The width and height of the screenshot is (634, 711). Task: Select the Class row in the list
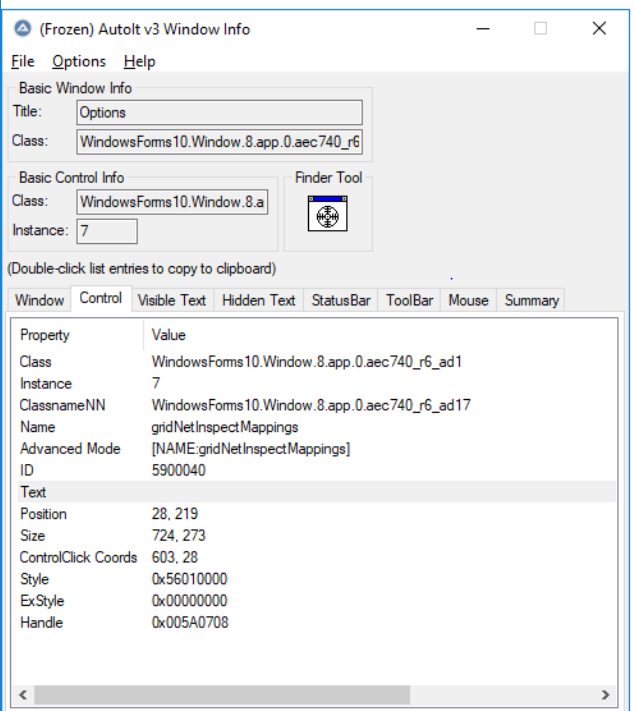pos(316,362)
